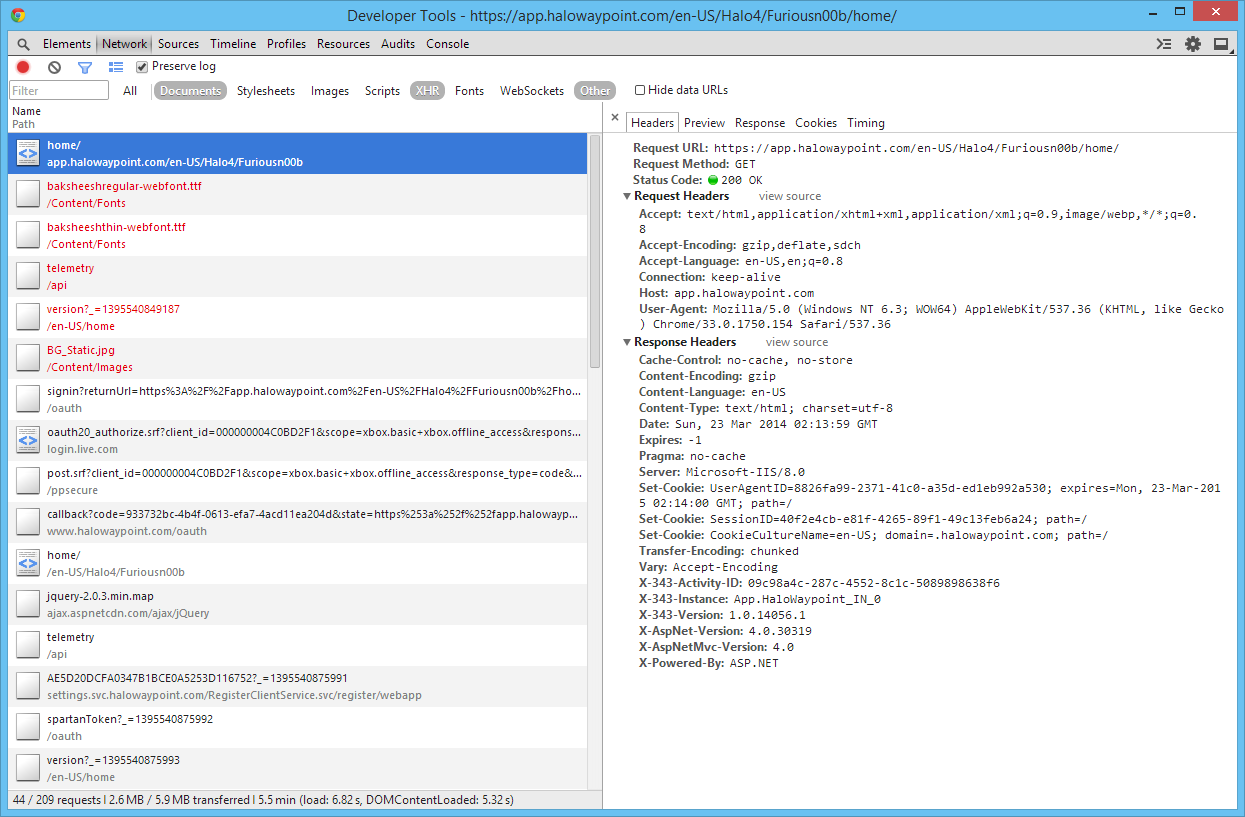Click the Server: Microsoft-IIS/8.0 header

pos(722,472)
